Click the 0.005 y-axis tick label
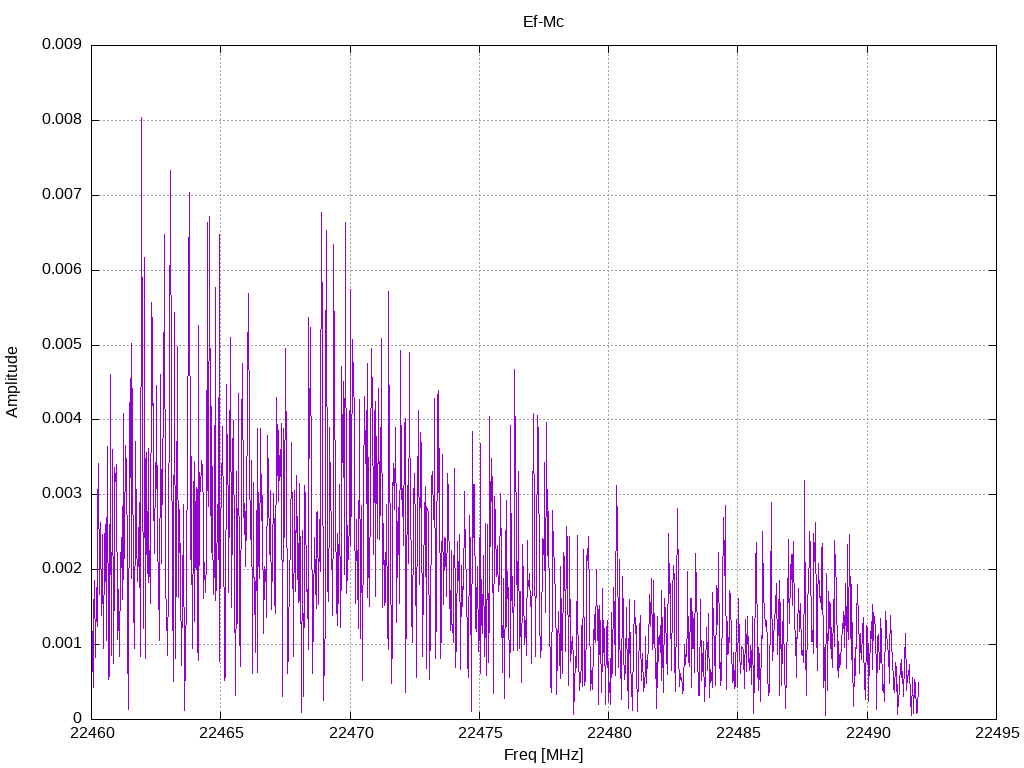This screenshot has height=768, width=1024. 61,345
